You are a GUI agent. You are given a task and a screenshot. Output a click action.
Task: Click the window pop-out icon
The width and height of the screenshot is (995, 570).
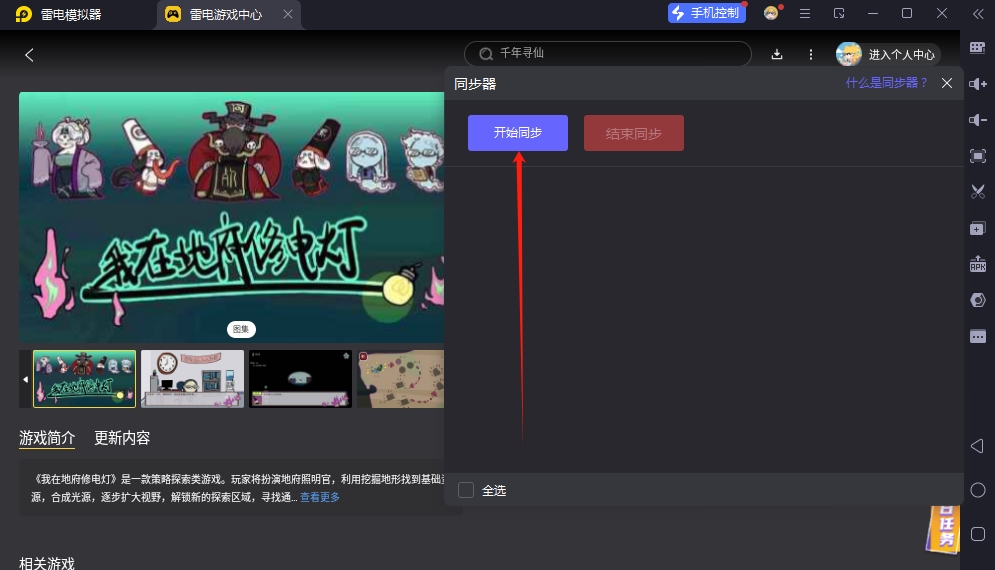839,13
